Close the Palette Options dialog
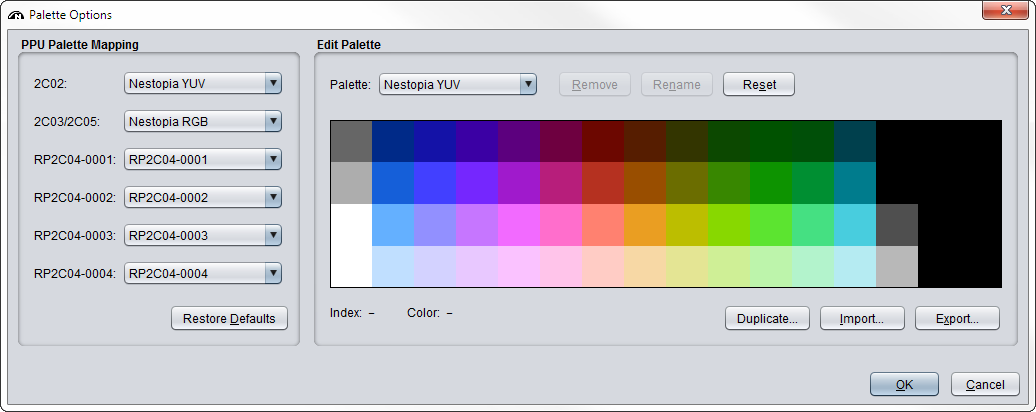Screen dimensions: 1036x412 pos(1000,11)
